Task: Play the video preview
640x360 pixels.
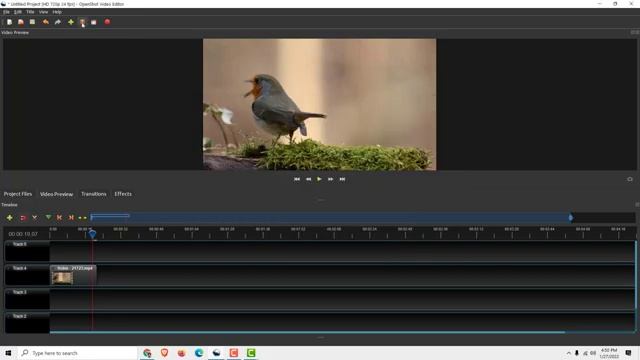Action: tap(319, 179)
